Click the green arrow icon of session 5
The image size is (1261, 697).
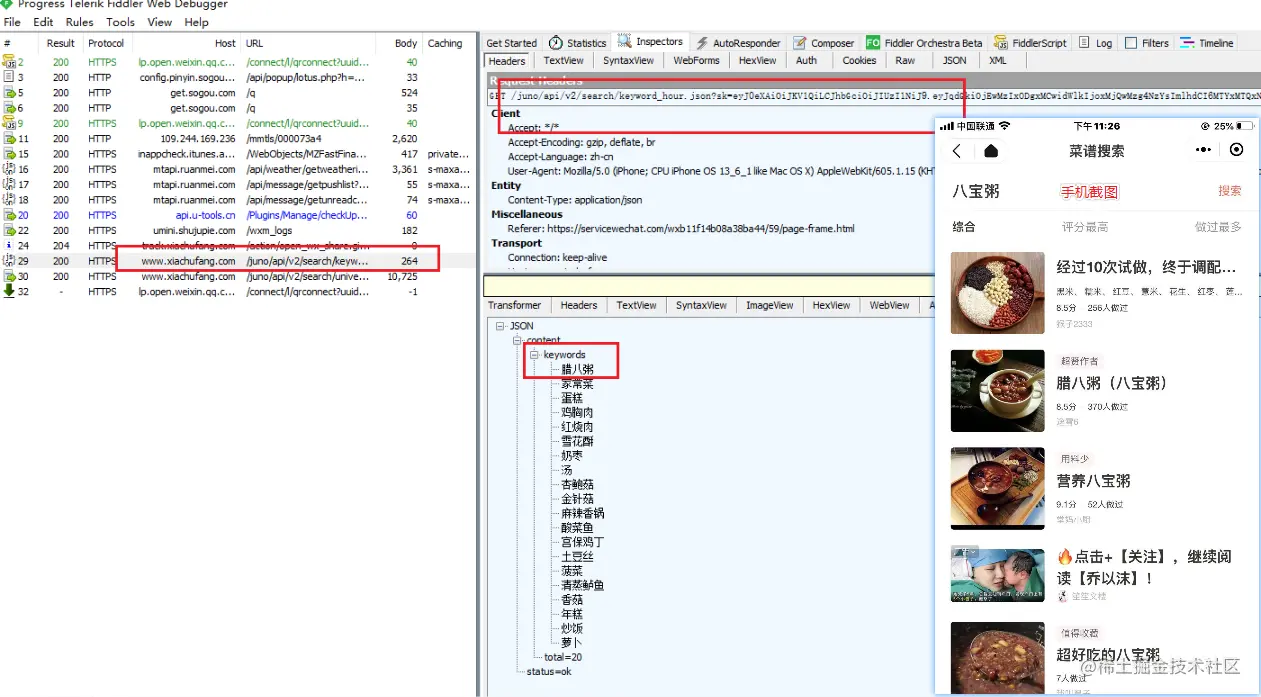9,93
